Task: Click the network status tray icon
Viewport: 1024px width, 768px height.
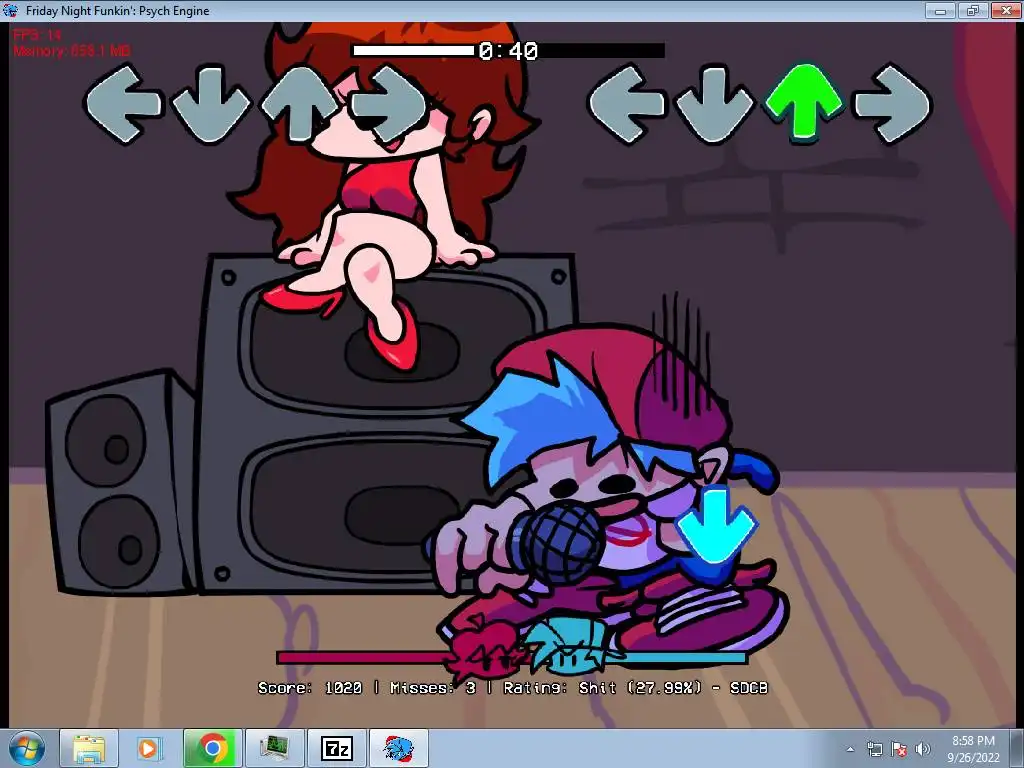Action: [x=874, y=749]
